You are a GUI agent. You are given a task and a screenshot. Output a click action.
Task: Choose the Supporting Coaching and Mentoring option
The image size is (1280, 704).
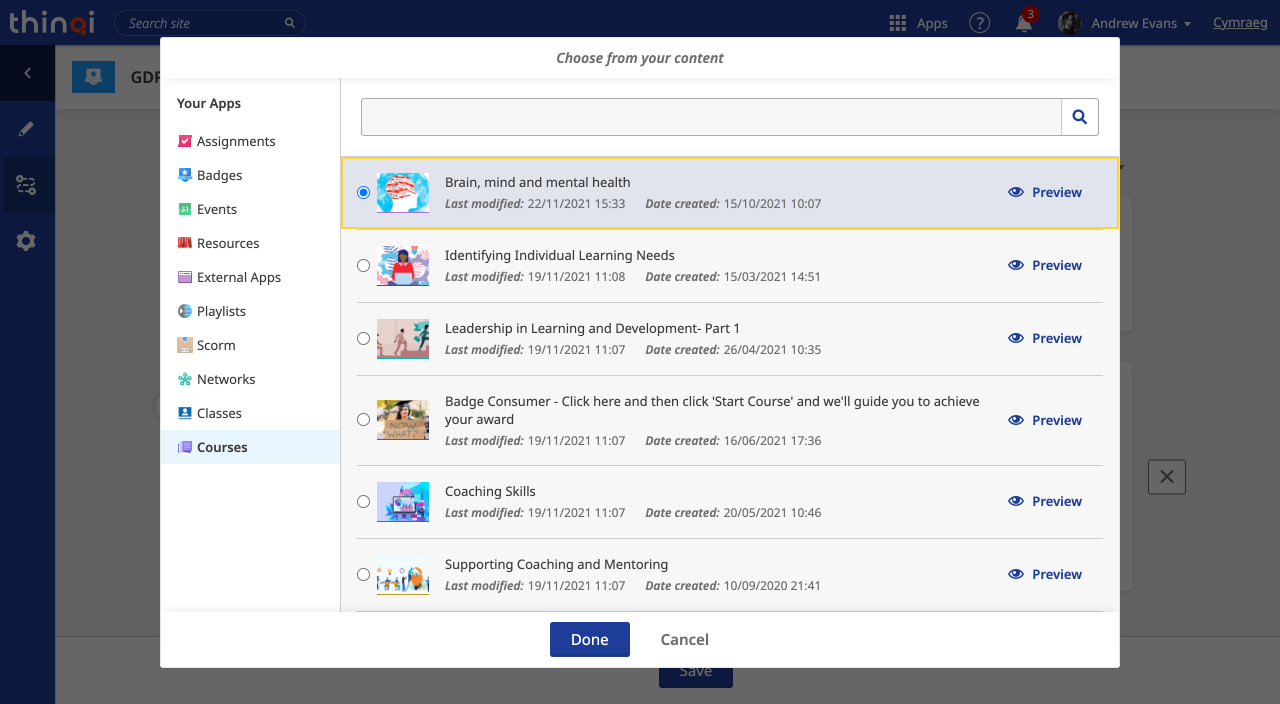coord(363,574)
